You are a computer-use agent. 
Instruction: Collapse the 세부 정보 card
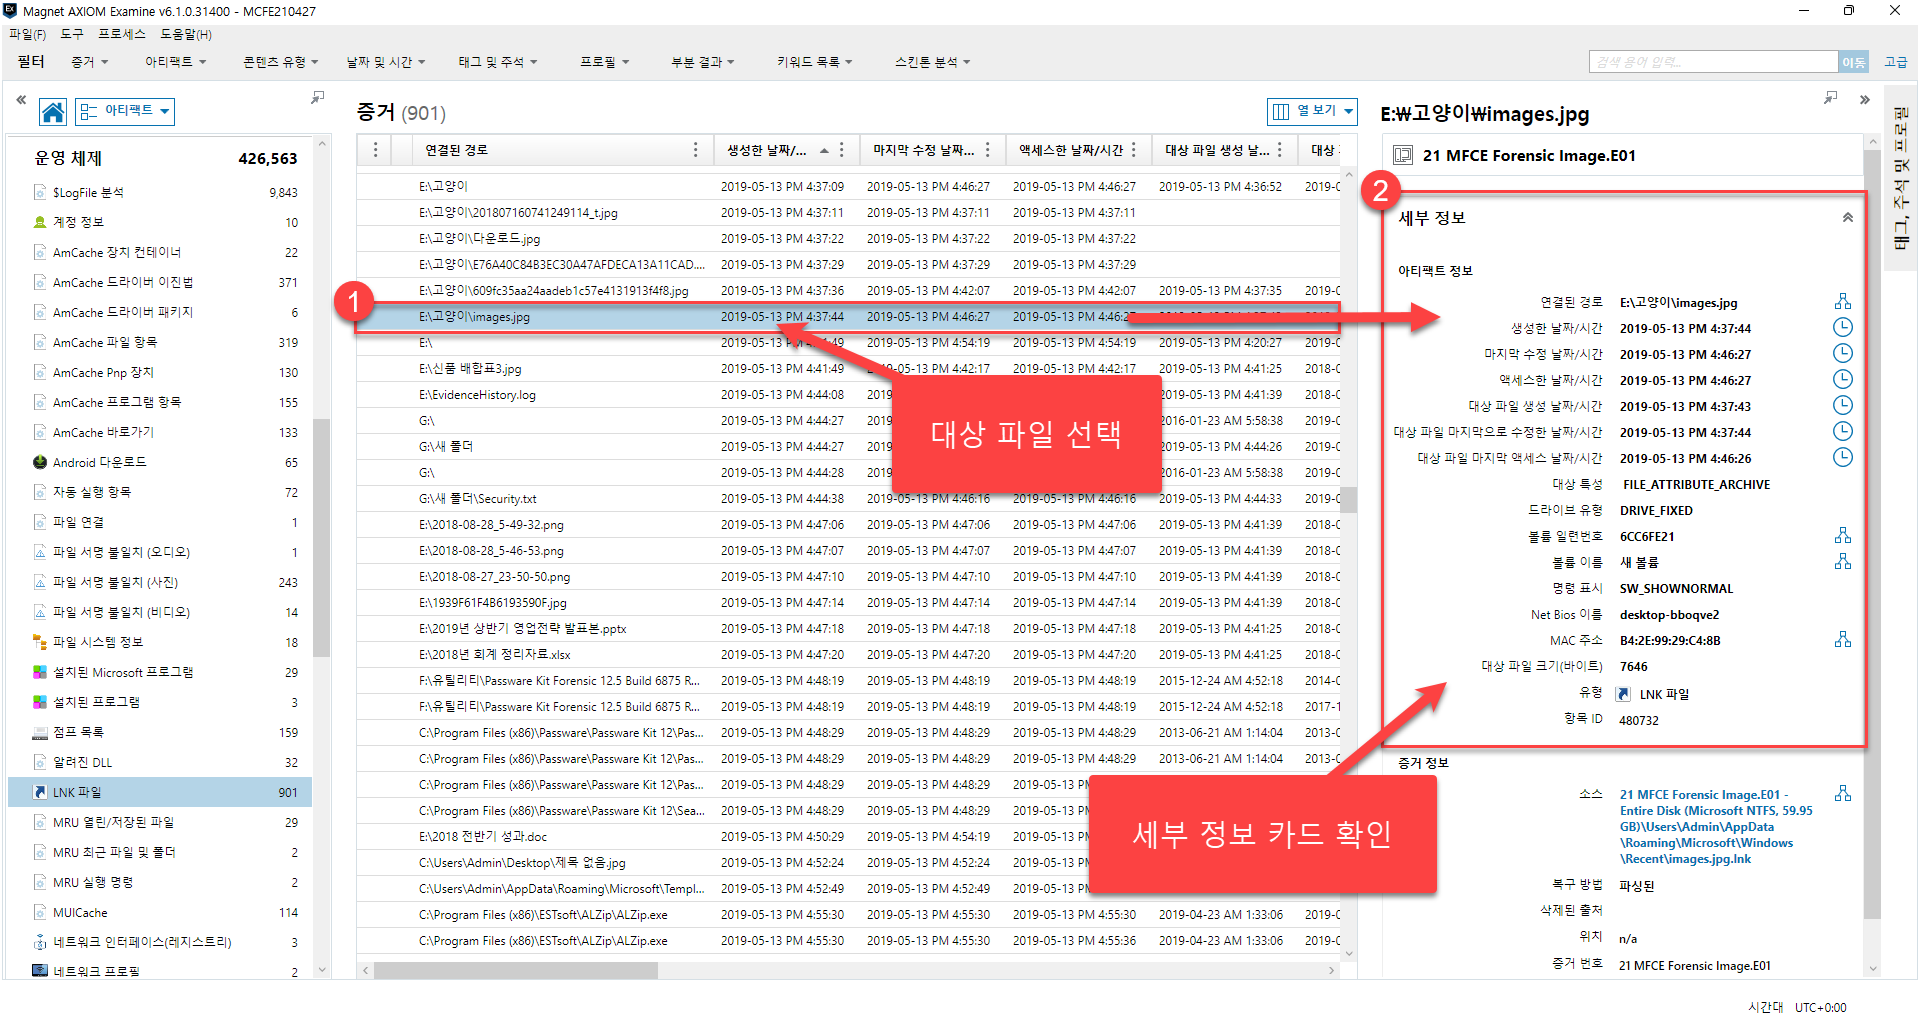tap(1847, 218)
